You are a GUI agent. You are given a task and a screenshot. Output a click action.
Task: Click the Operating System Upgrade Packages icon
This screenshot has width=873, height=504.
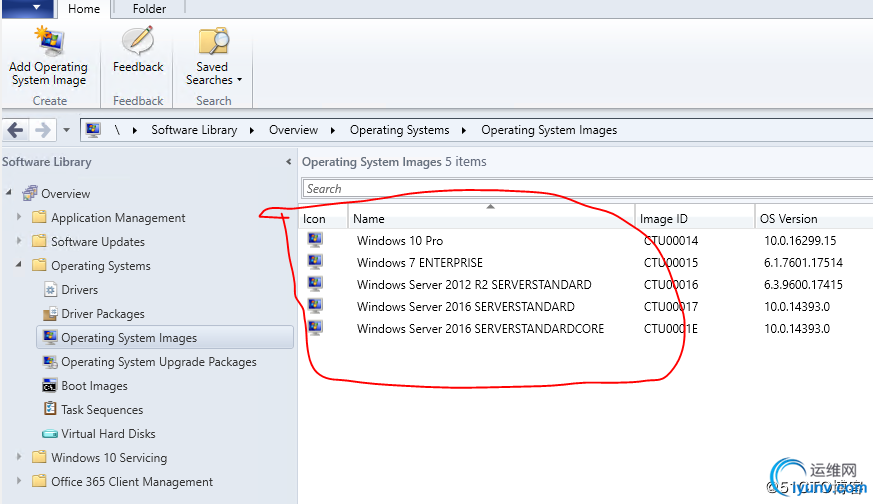tap(50, 361)
